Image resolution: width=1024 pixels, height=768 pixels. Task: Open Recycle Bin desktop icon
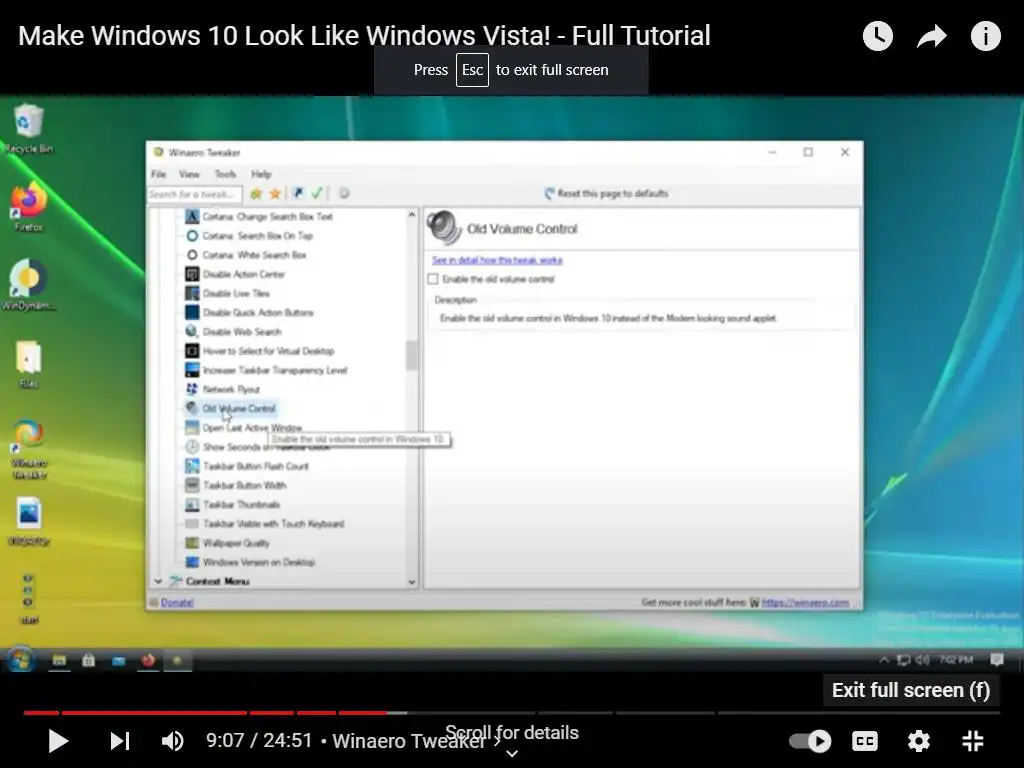point(28,129)
